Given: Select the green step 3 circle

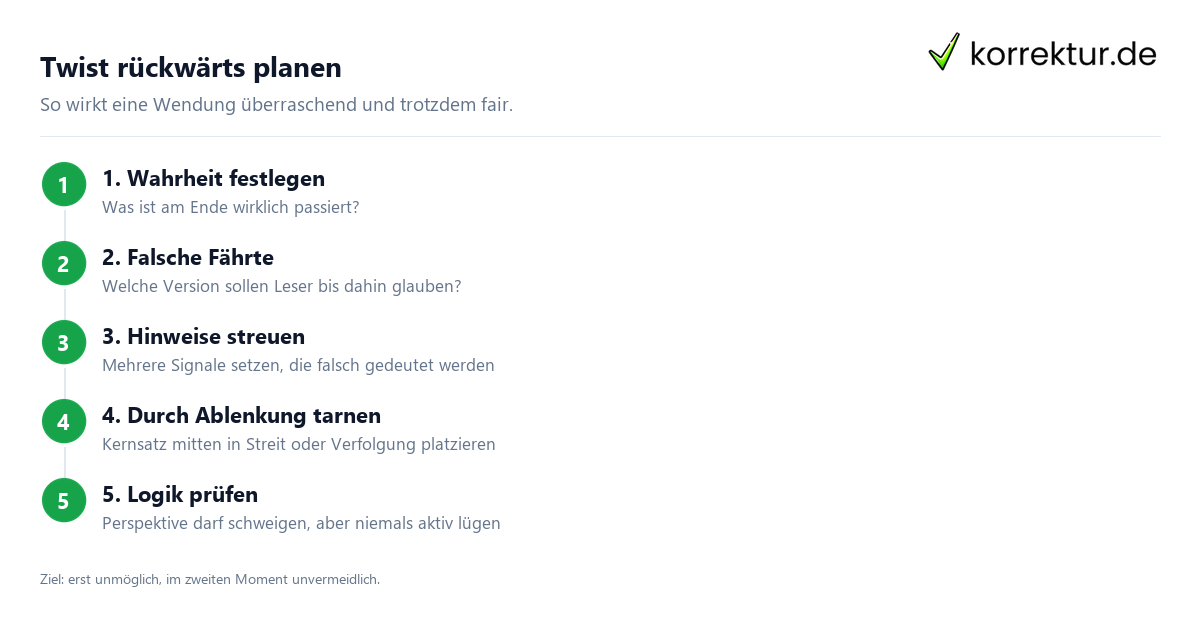Looking at the screenshot, I should (64, 343).
